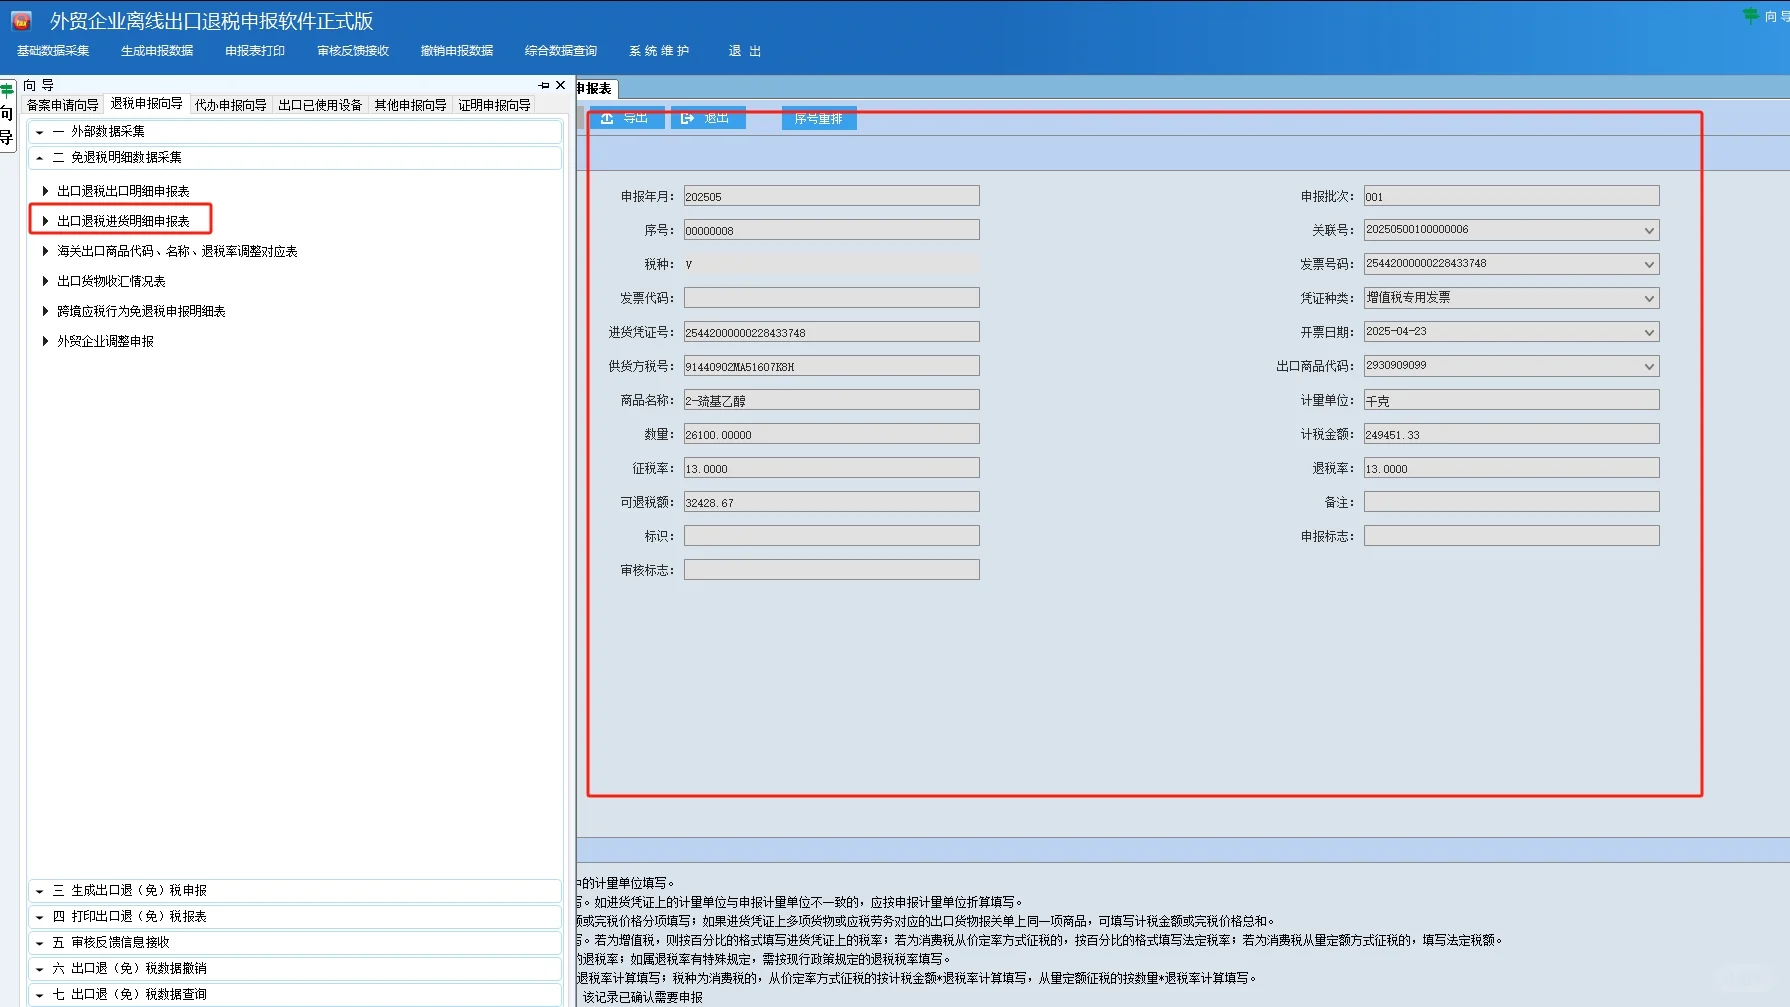This screenshot has height=1007, width=1790.
Task: Switch to the 出口已使用设备 tab
Action: [x=320, y=105]
